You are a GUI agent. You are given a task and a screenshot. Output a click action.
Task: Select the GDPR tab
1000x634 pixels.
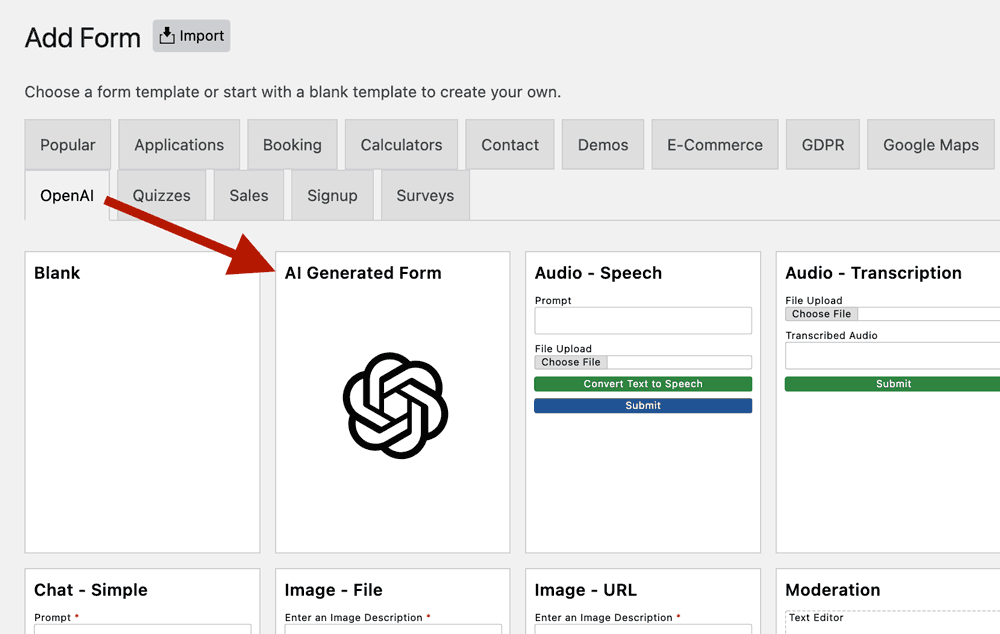pos(823,145)
